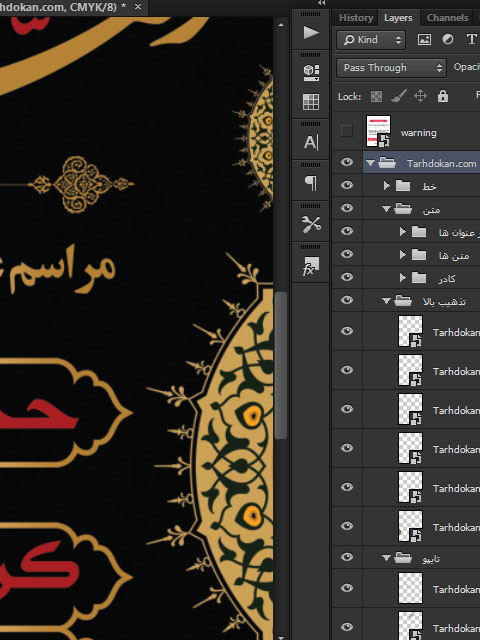Expand the خط group arrow
Viewport: 480px width, 640px height.
point(387,186)
